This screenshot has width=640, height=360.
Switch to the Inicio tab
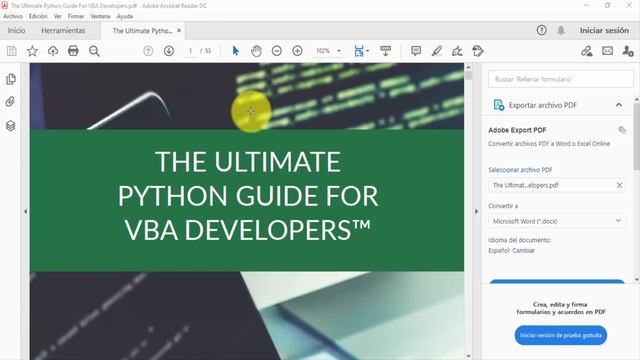click(x=16, y=31)
